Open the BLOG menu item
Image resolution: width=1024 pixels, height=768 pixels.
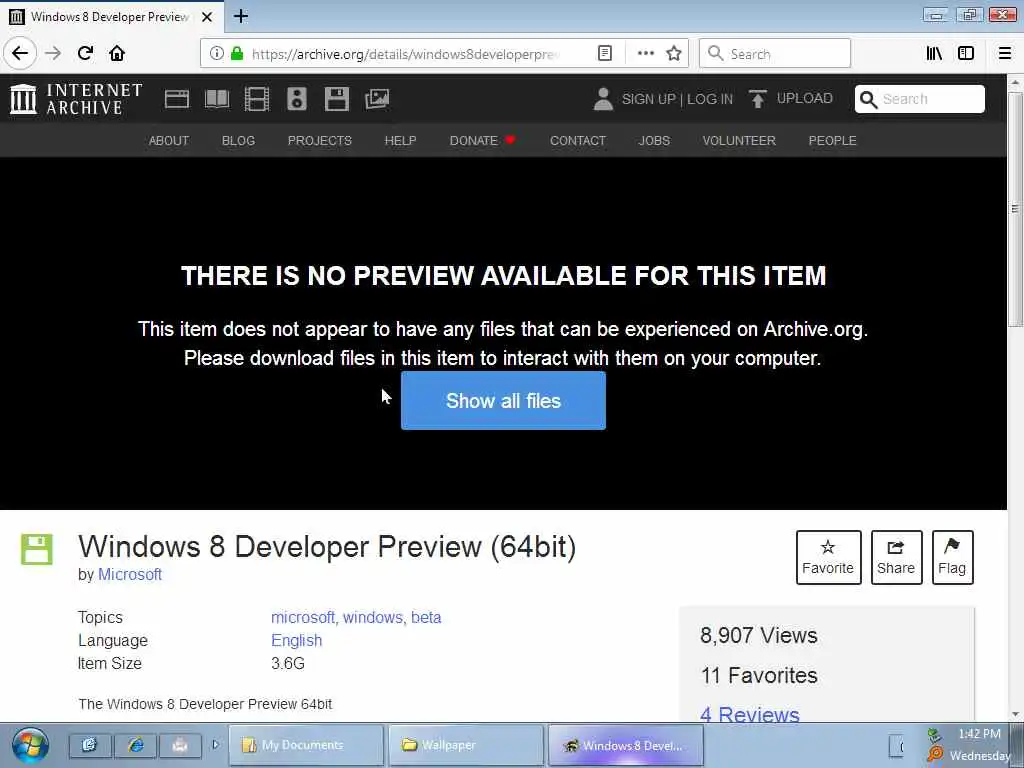(x=238, y=140)
